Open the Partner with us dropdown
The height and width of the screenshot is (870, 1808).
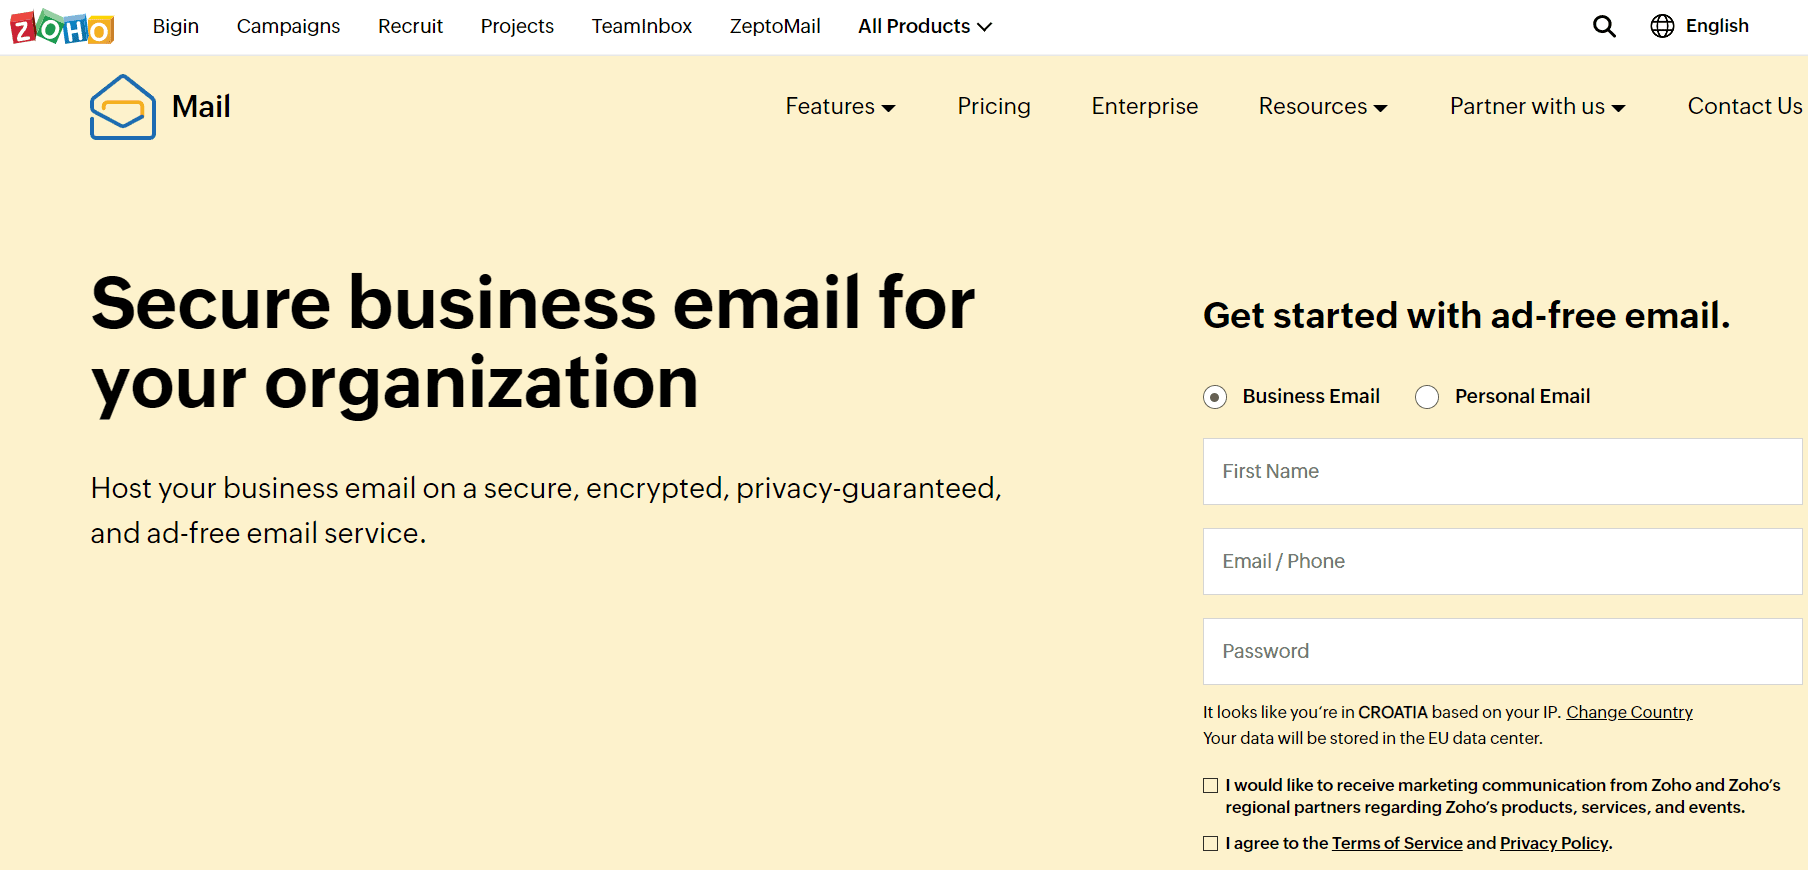1536,106
